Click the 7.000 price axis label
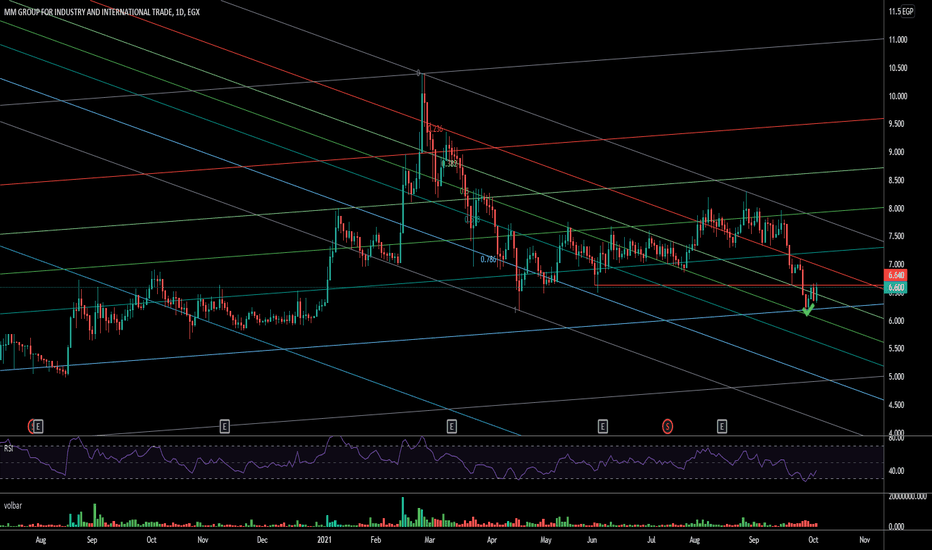Image resolution: width=932 pixels, height=550 pixels. pos(896,264)
